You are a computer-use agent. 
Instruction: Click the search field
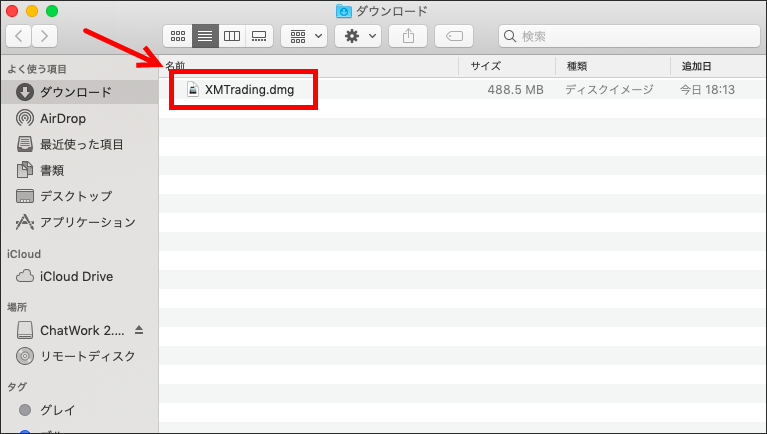[627, 36]
